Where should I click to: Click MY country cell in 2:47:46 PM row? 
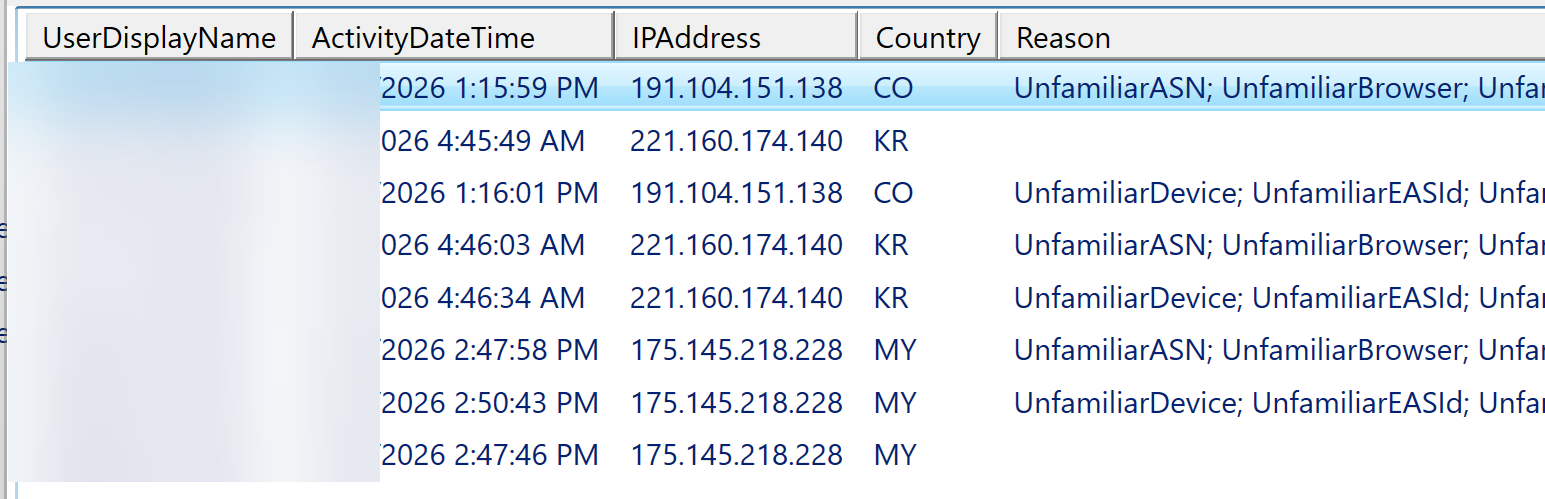[894, 455]
